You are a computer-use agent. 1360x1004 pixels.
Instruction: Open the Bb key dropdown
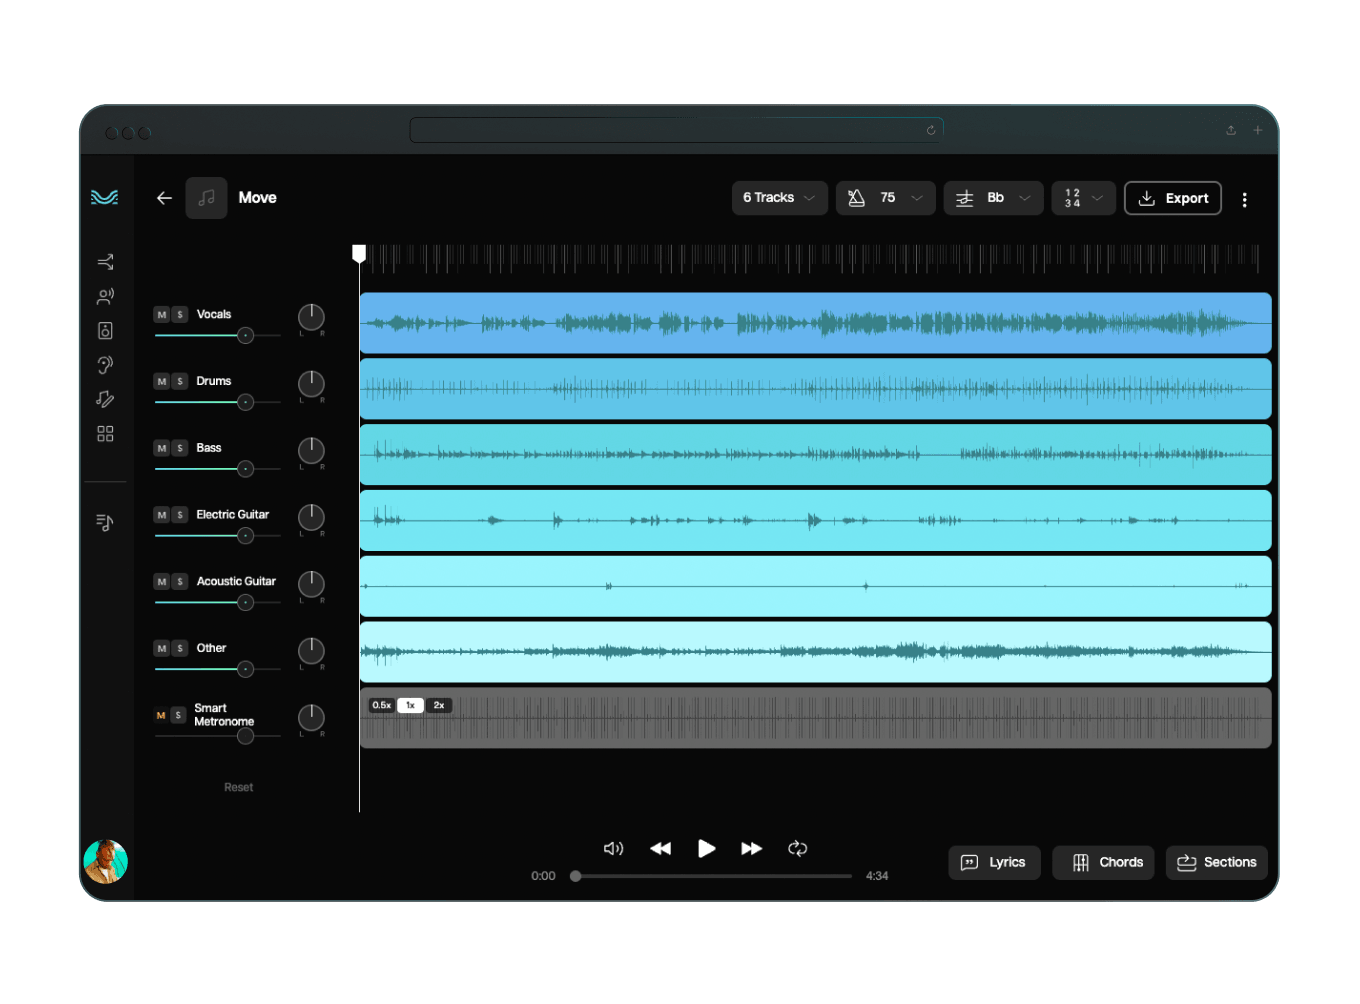[x=993, y=198]
